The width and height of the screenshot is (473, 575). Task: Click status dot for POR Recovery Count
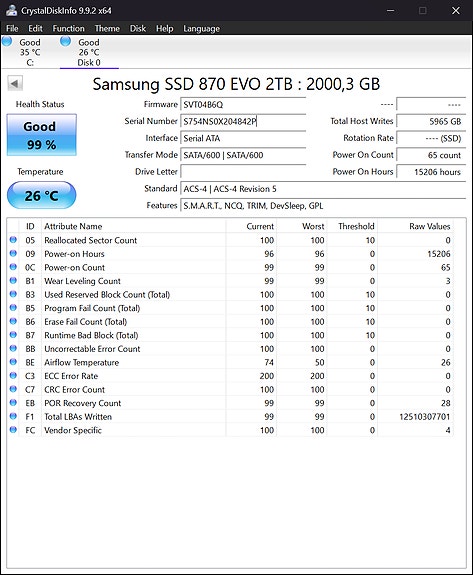13,403
